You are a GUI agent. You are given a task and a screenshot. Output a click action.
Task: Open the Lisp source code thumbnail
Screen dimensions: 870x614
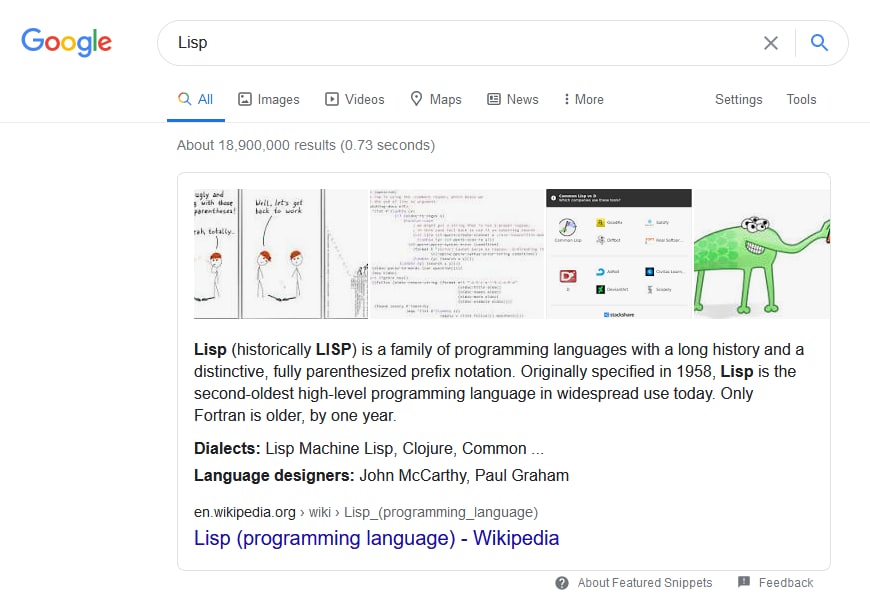(x=457, y=254)
